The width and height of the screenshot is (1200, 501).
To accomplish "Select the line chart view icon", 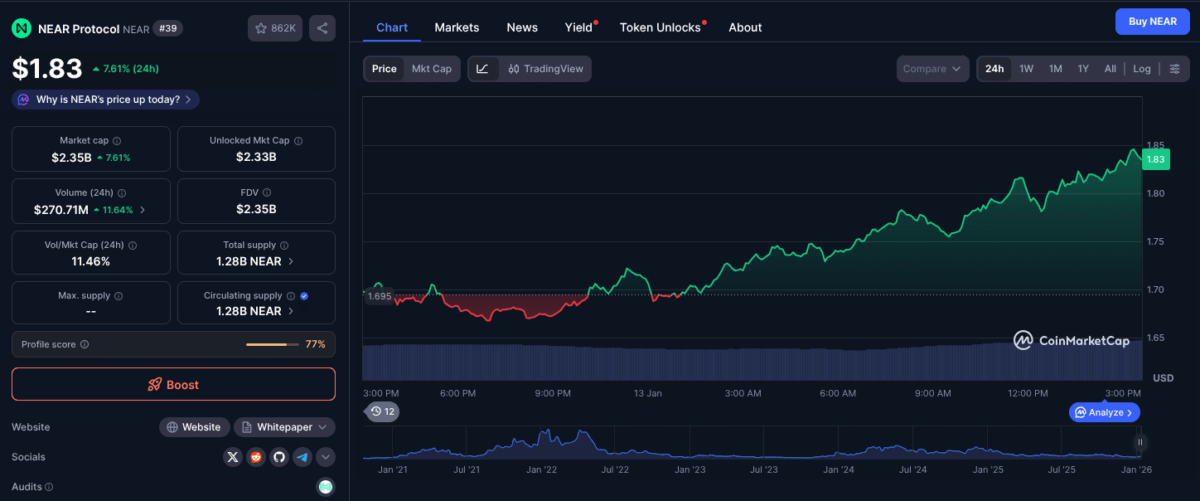I will click(x=483, y=69).
